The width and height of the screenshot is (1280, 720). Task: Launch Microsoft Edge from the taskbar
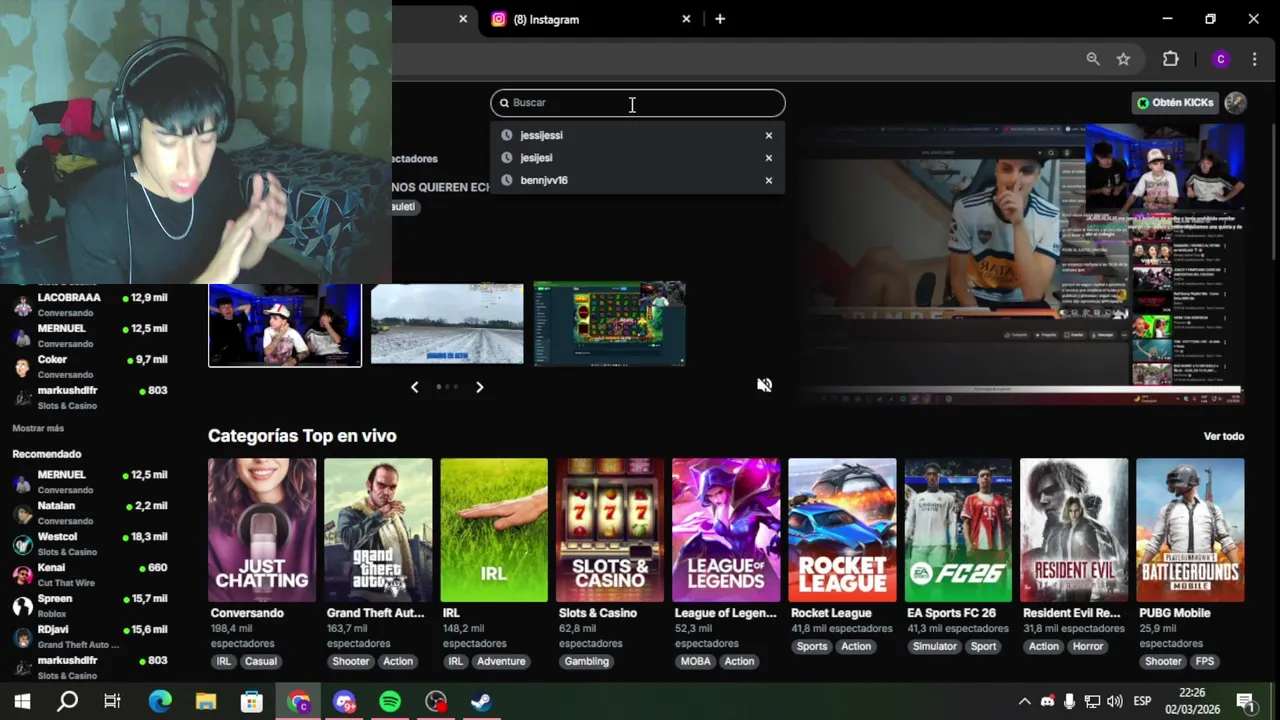click(160, 702)
